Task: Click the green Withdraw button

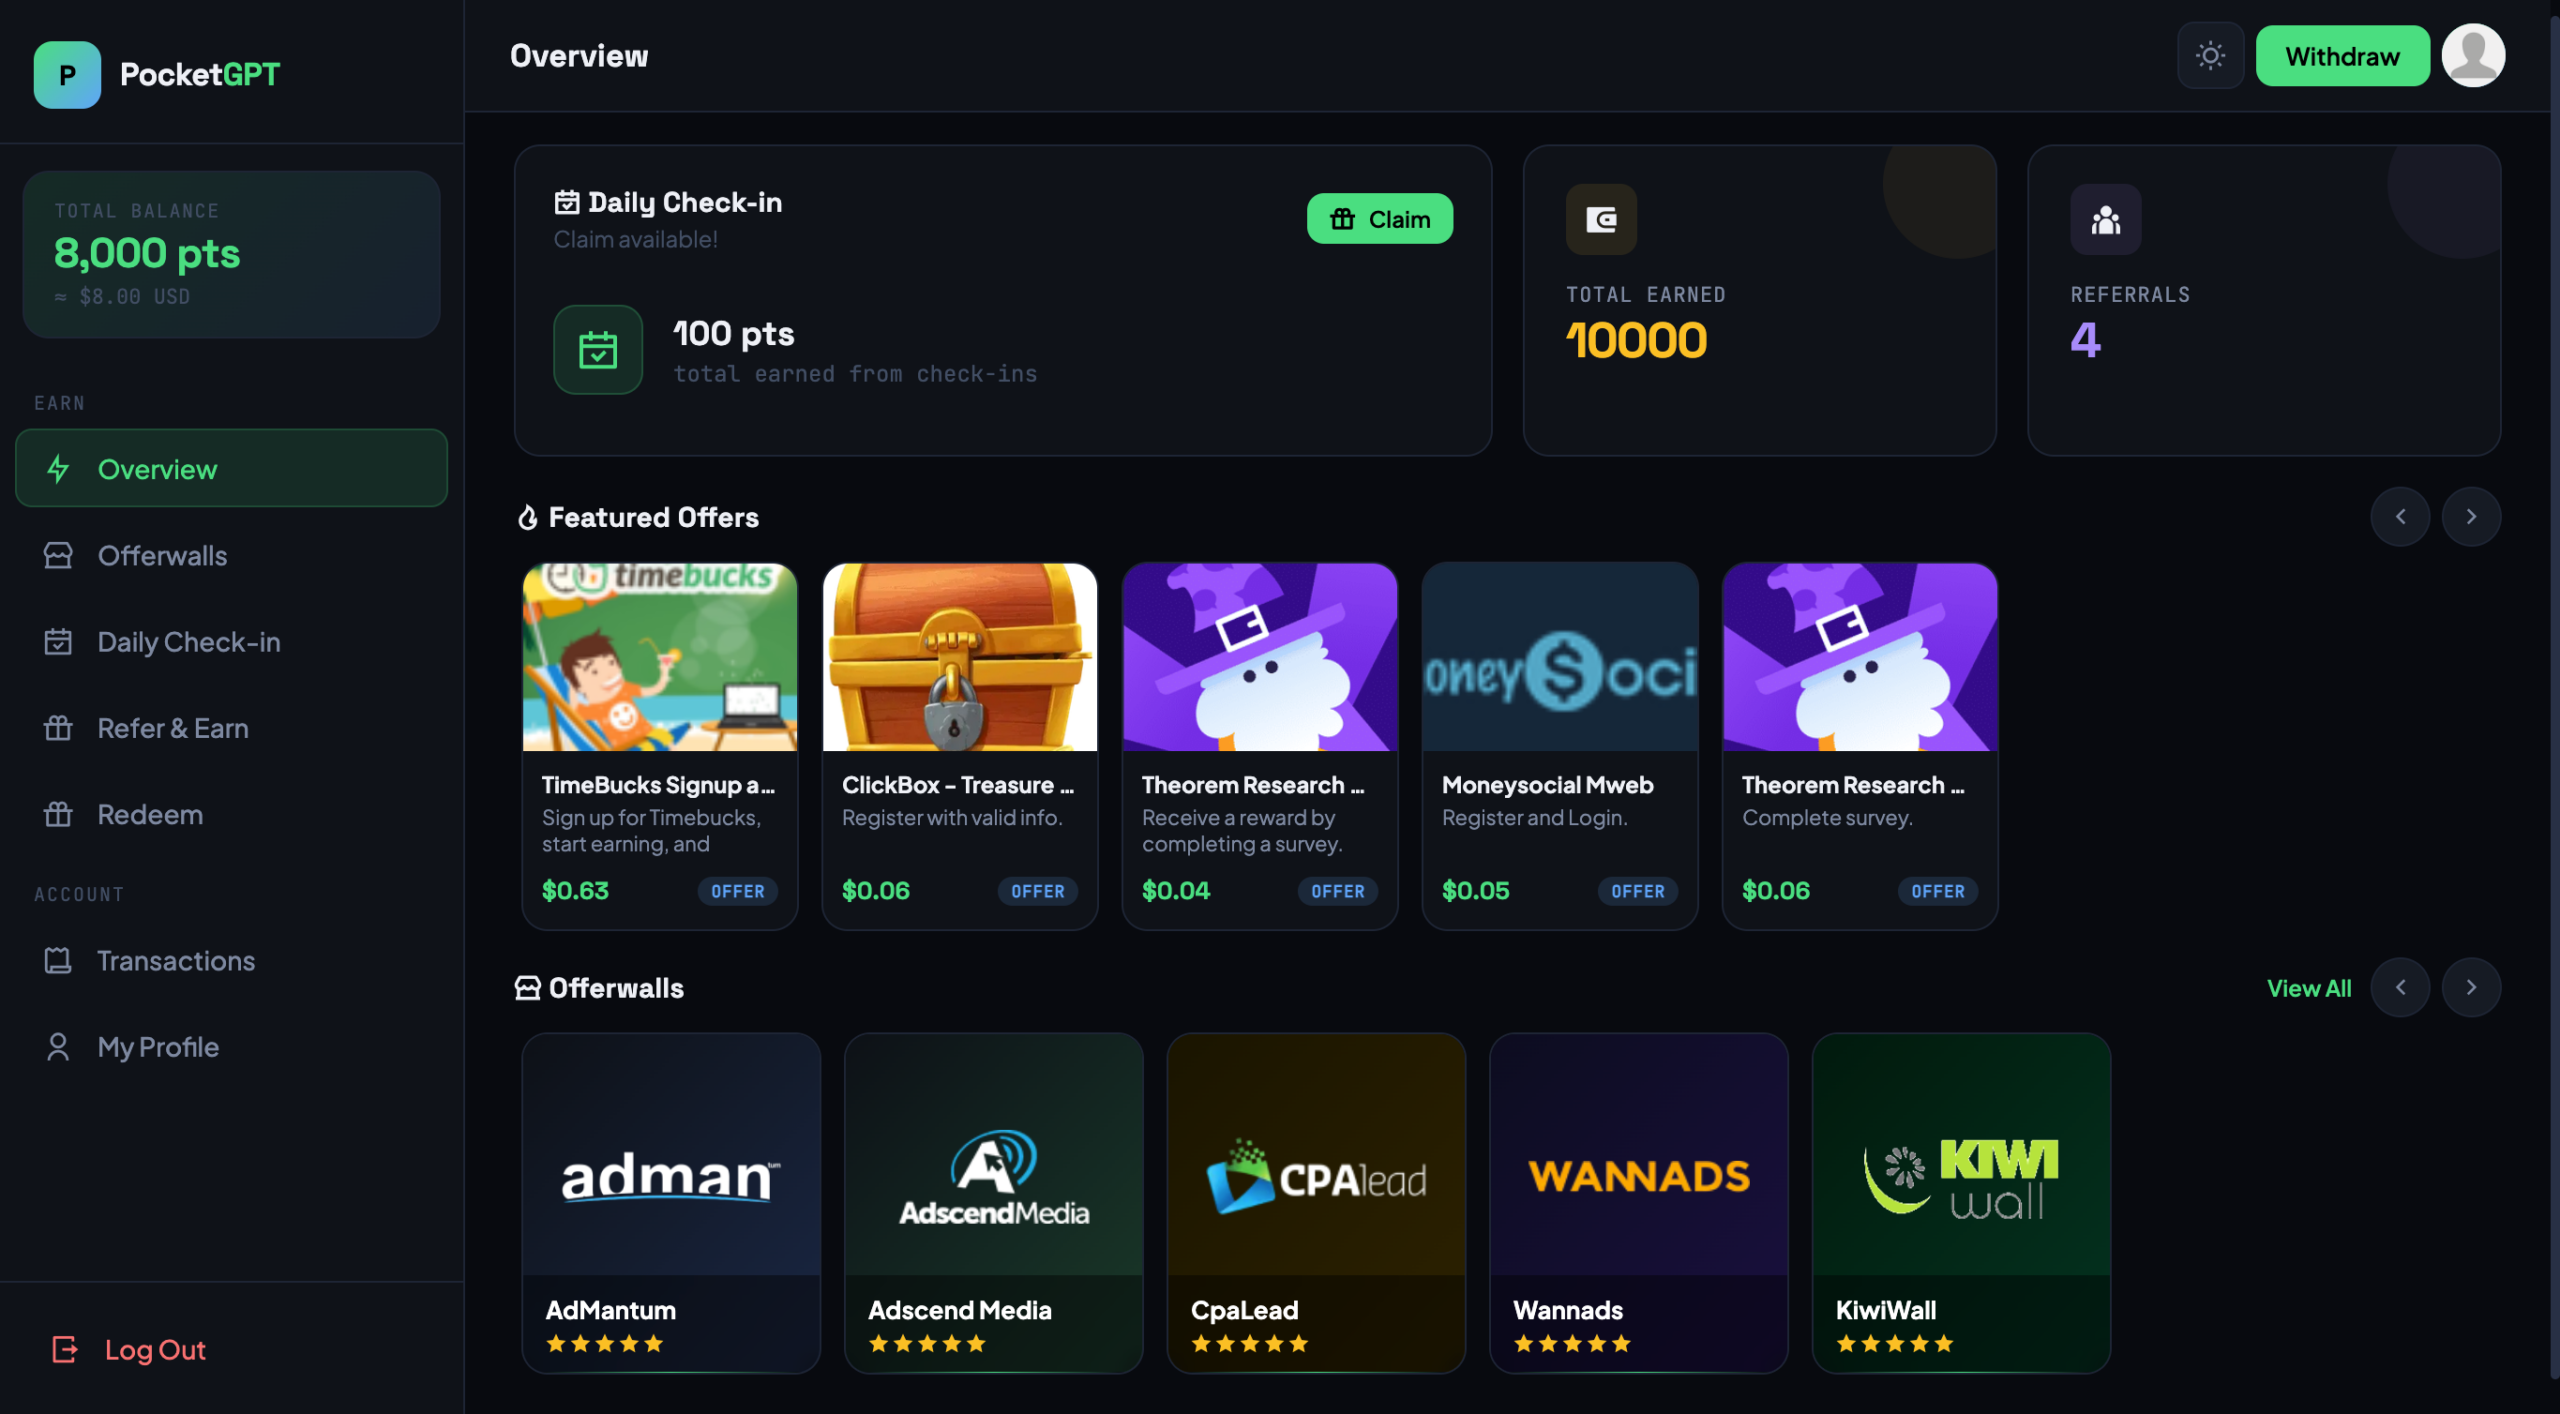Action: click(x=2342, y=56)
